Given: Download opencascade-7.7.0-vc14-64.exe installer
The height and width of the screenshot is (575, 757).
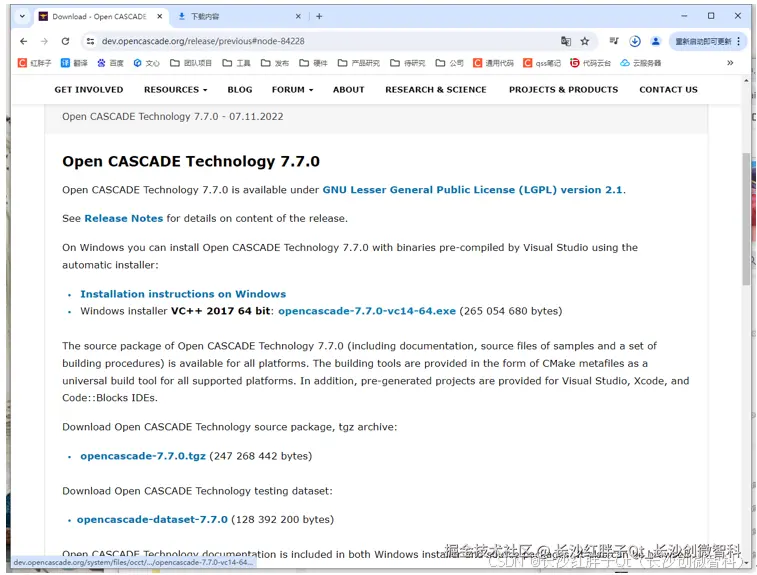Looking at the screenshot, I should 367,311.
